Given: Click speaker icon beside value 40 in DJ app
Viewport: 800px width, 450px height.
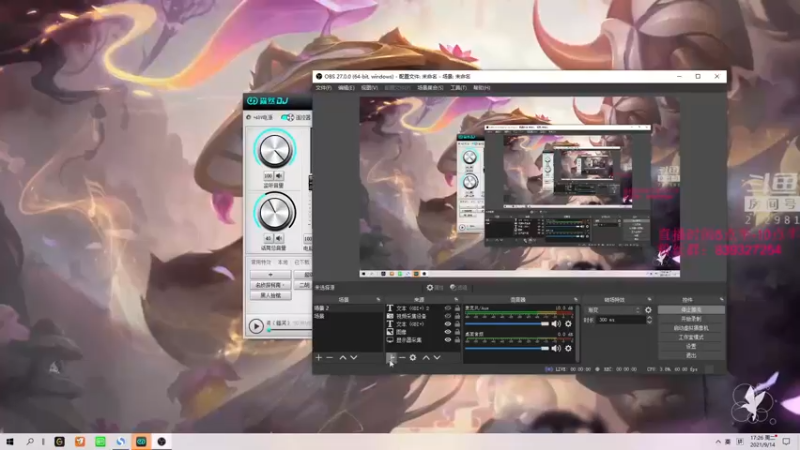Looking at the screenshot, I should click(279, 238).
